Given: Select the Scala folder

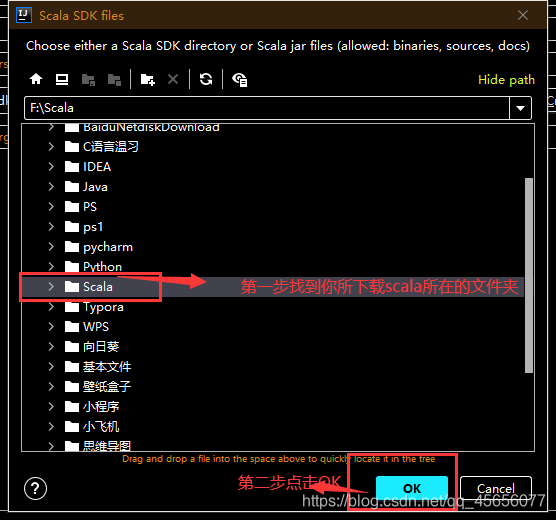Looking at the screenshot, I should coord(89,287).
